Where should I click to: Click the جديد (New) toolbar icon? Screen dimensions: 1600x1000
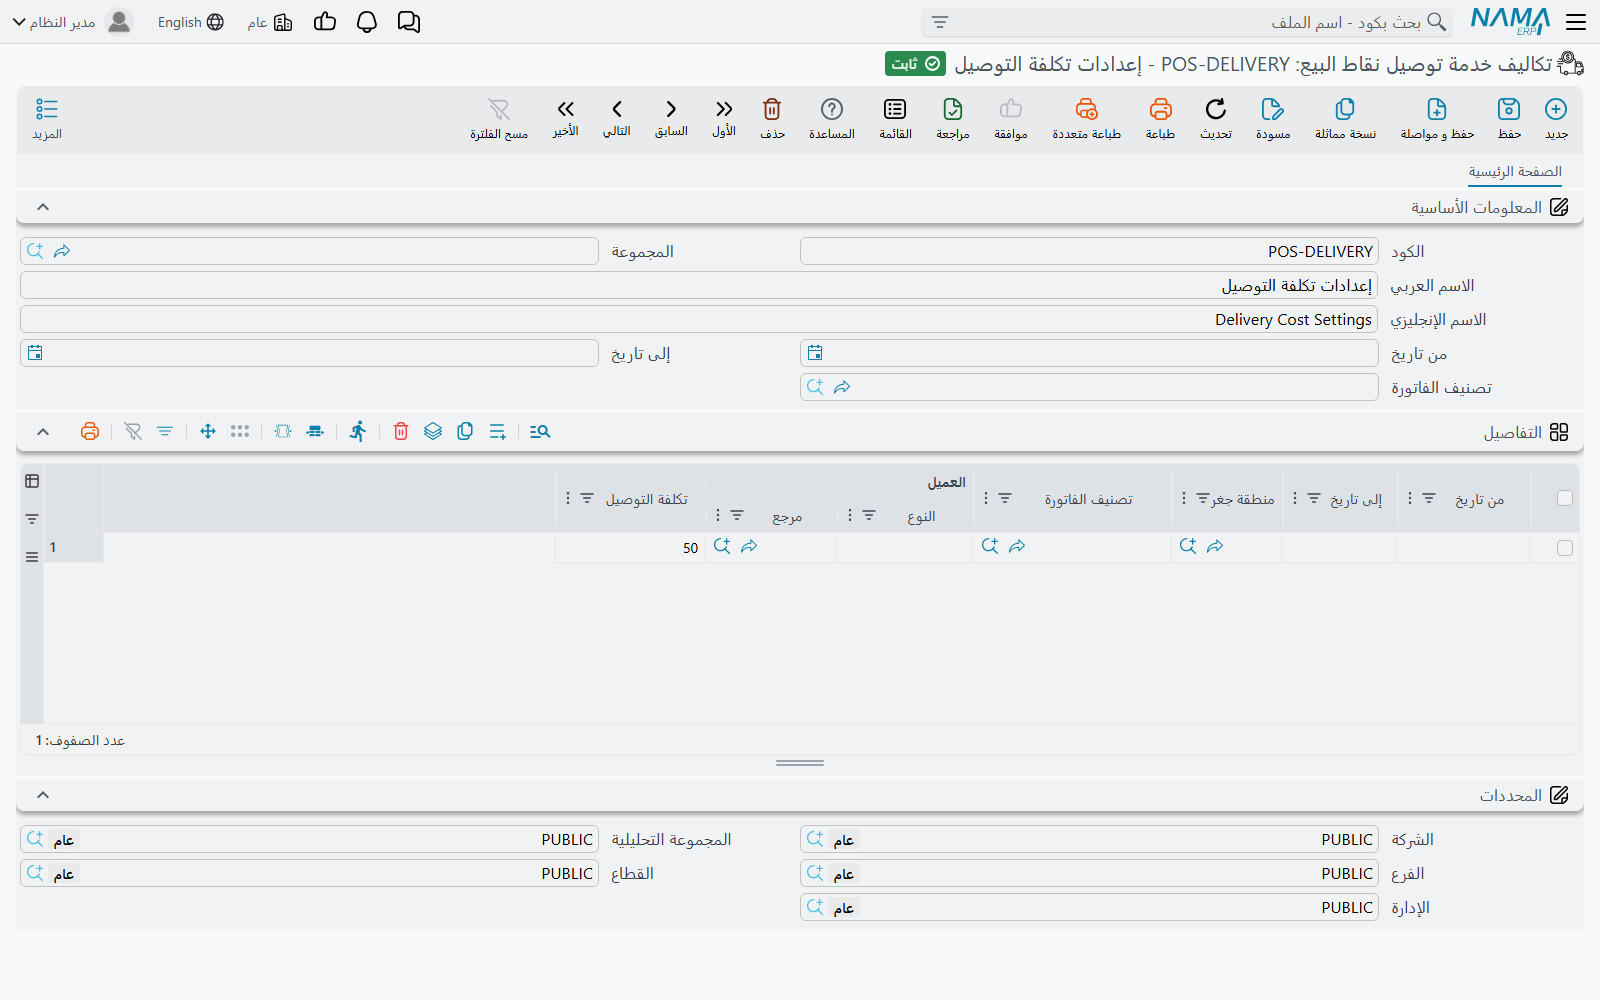point(1556,118)
